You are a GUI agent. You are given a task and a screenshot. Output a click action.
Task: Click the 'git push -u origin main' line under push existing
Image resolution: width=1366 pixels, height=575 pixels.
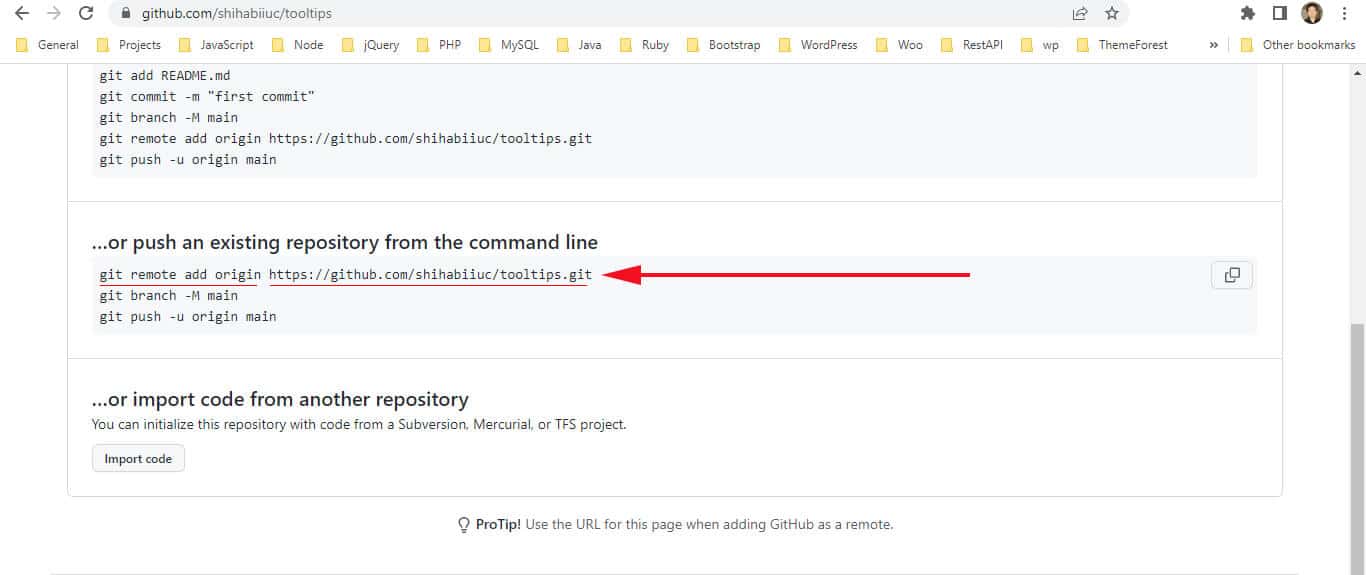(187, 316)
